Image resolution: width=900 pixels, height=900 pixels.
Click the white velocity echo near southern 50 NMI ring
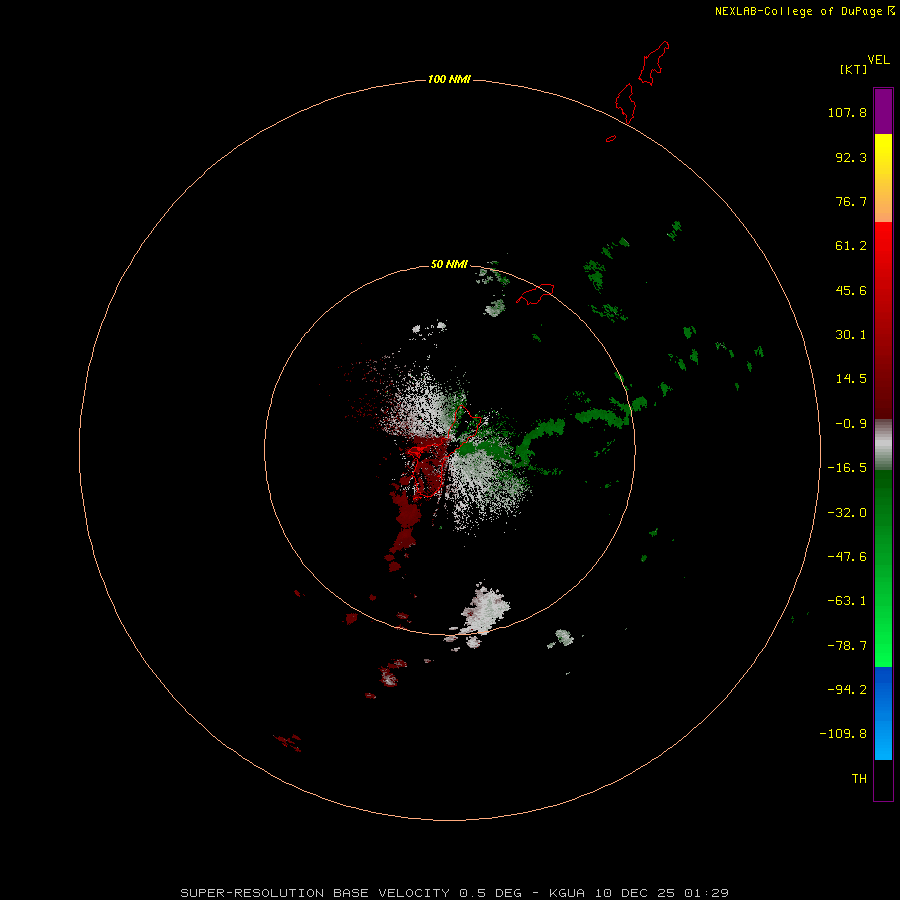point(486,610)
